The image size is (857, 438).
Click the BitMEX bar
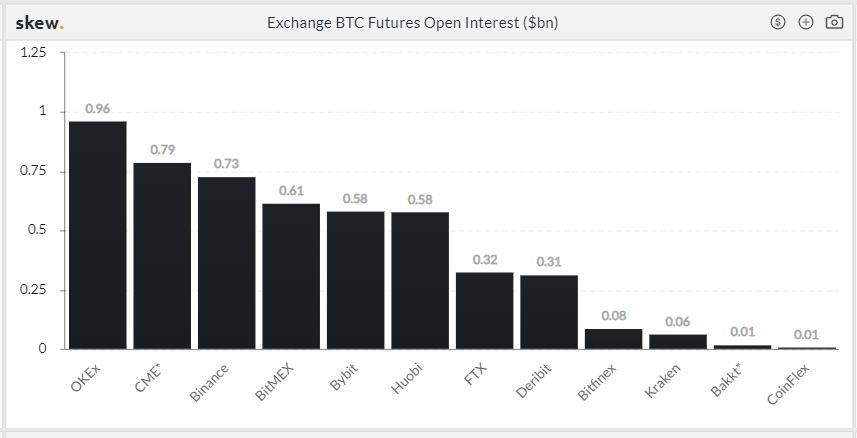coord(291,276)
